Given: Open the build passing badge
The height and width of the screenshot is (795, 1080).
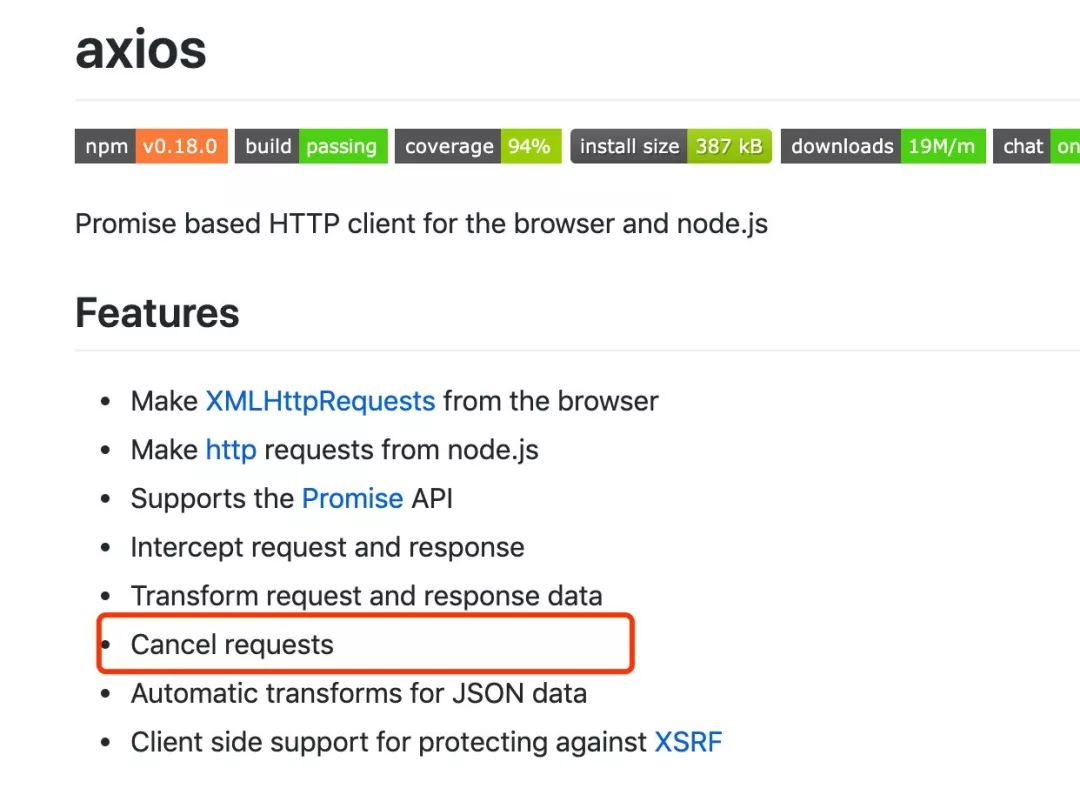Looking at the screenshot, I should (311, 146).
